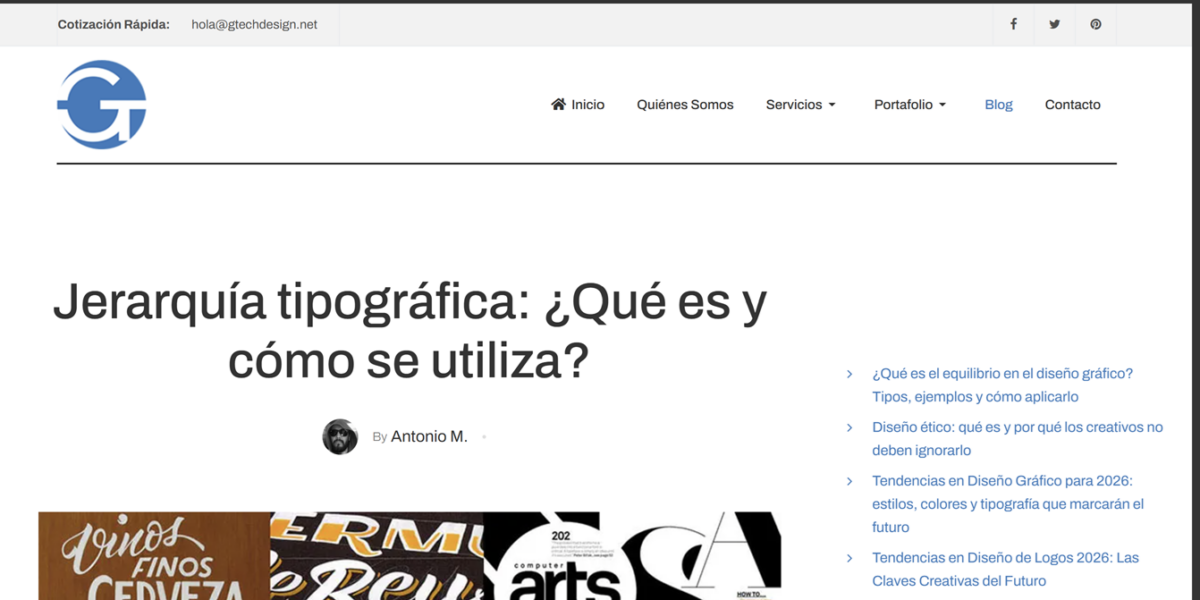Screen dimensions: 1200x600
Task: Open the Pinterest social icon
Action: coord(1096,24)
